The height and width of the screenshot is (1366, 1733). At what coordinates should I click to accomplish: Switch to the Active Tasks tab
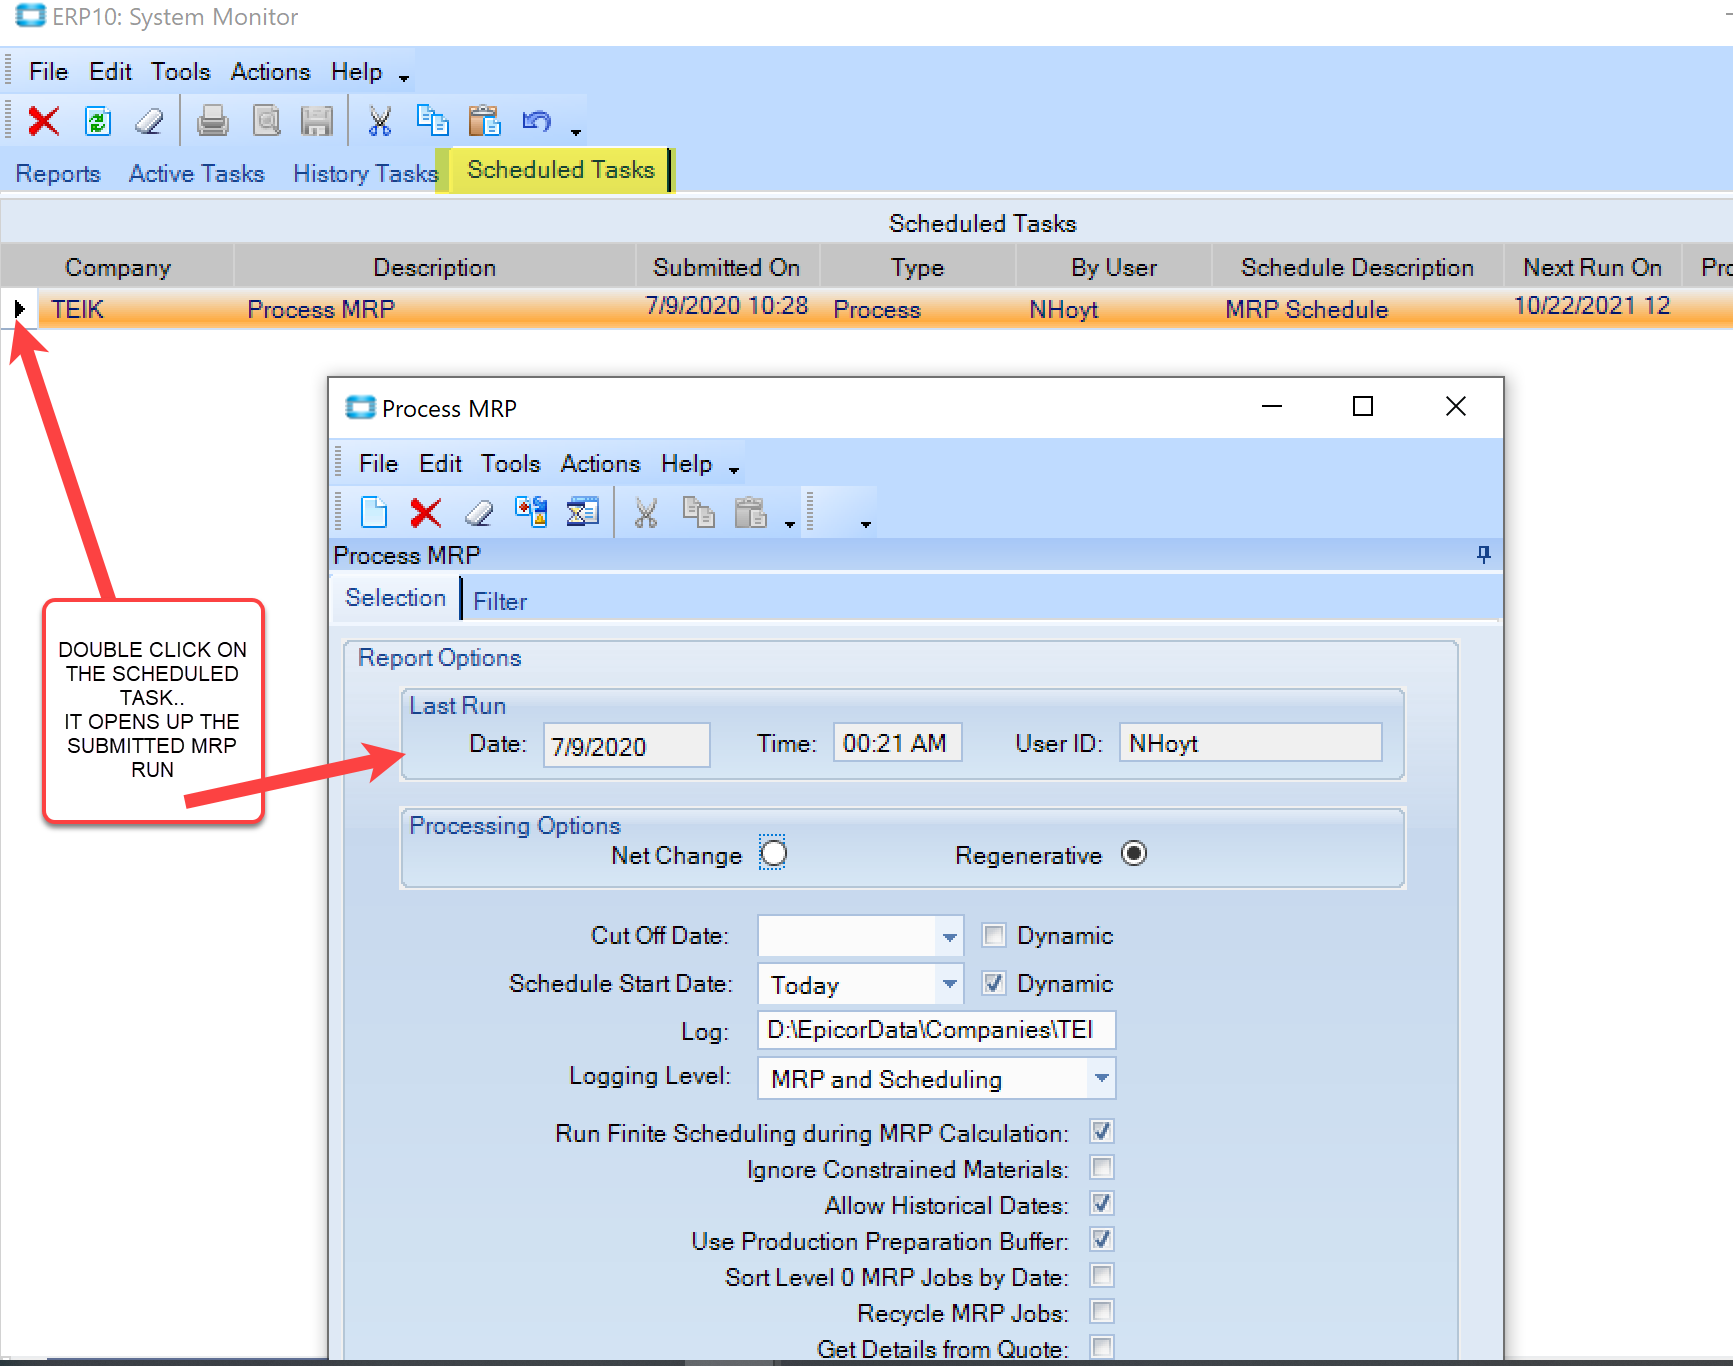pyautogui.click(x=196, y=172)
